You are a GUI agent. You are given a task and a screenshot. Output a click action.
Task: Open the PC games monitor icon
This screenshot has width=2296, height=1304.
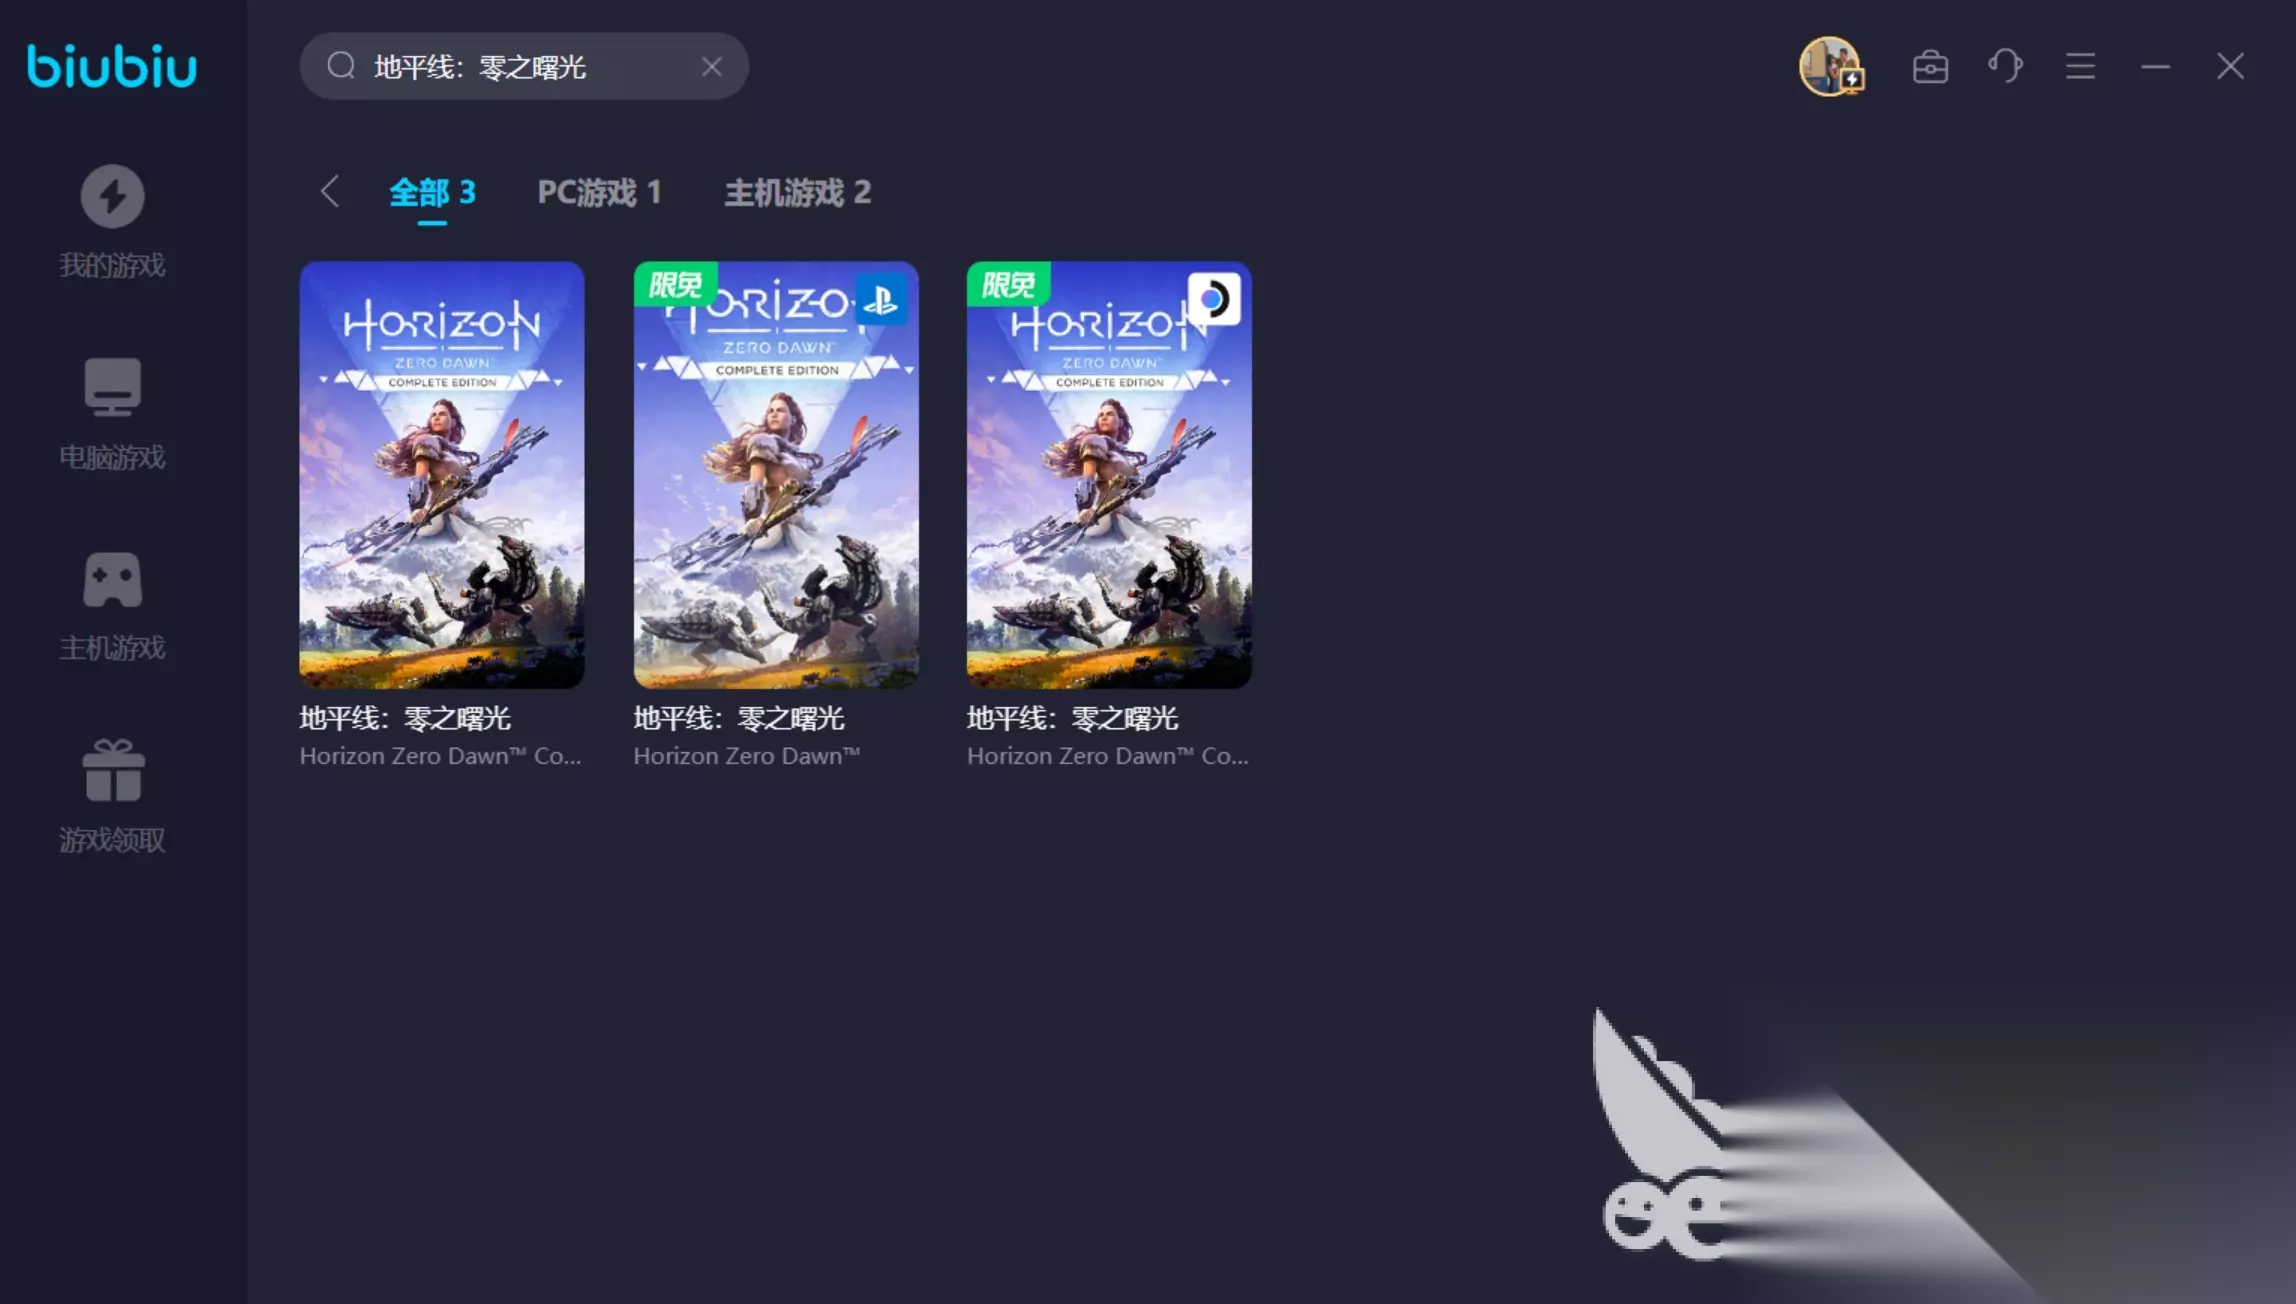[112, 387]
